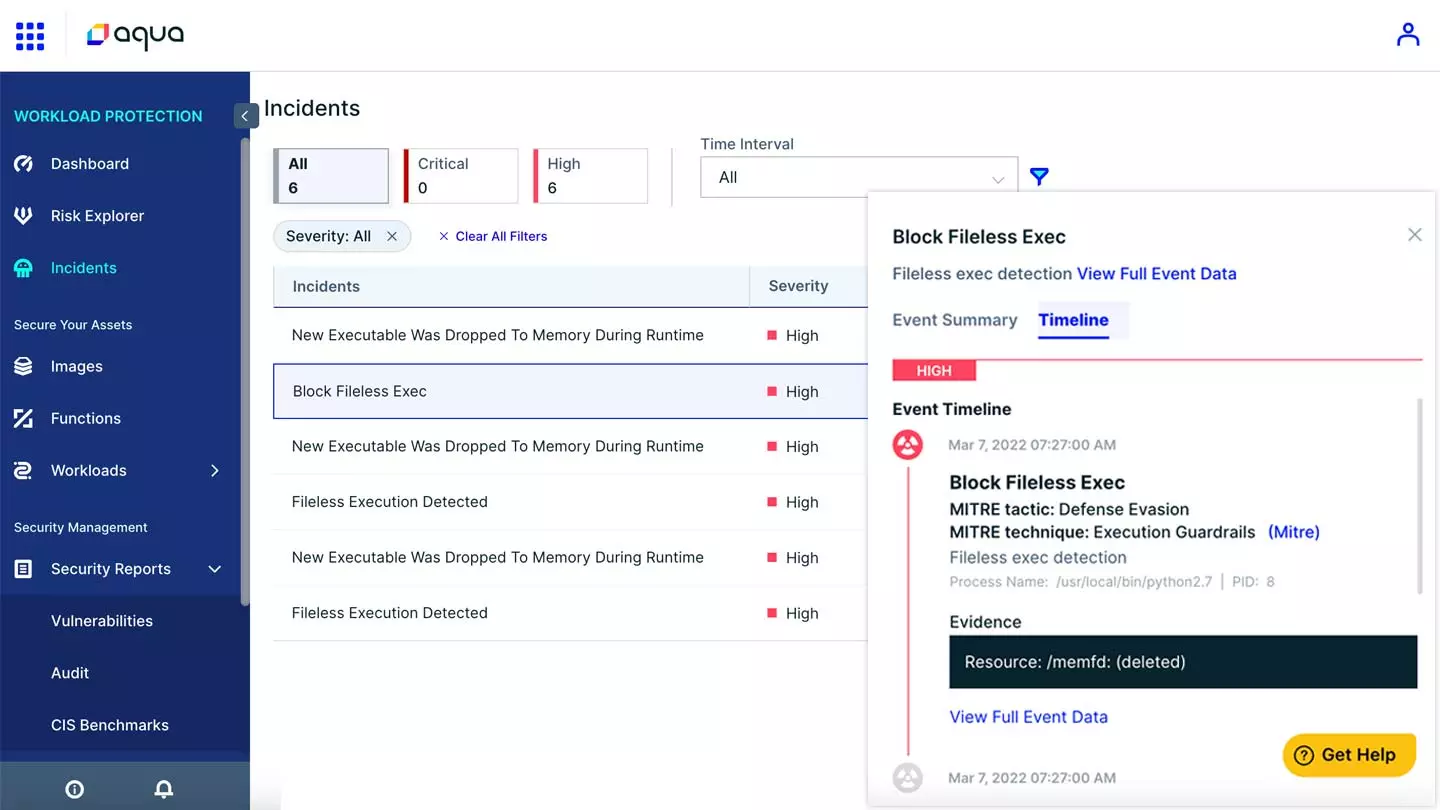
Task: Click View Full Event Data below Evidence
Action: point(1028,717)
